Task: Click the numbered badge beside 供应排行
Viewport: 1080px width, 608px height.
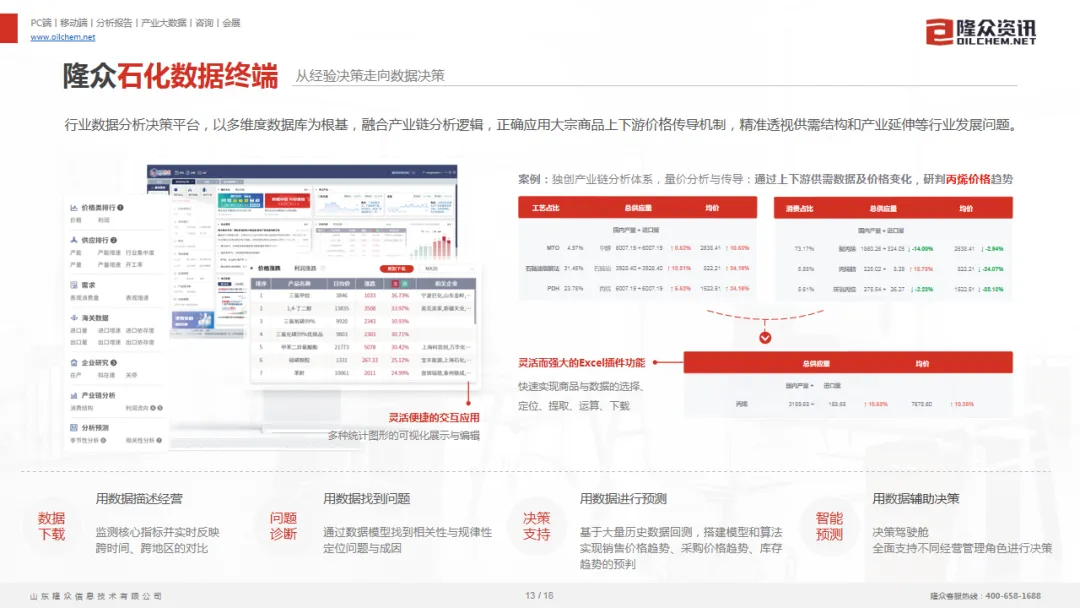Action: point(114,240)
